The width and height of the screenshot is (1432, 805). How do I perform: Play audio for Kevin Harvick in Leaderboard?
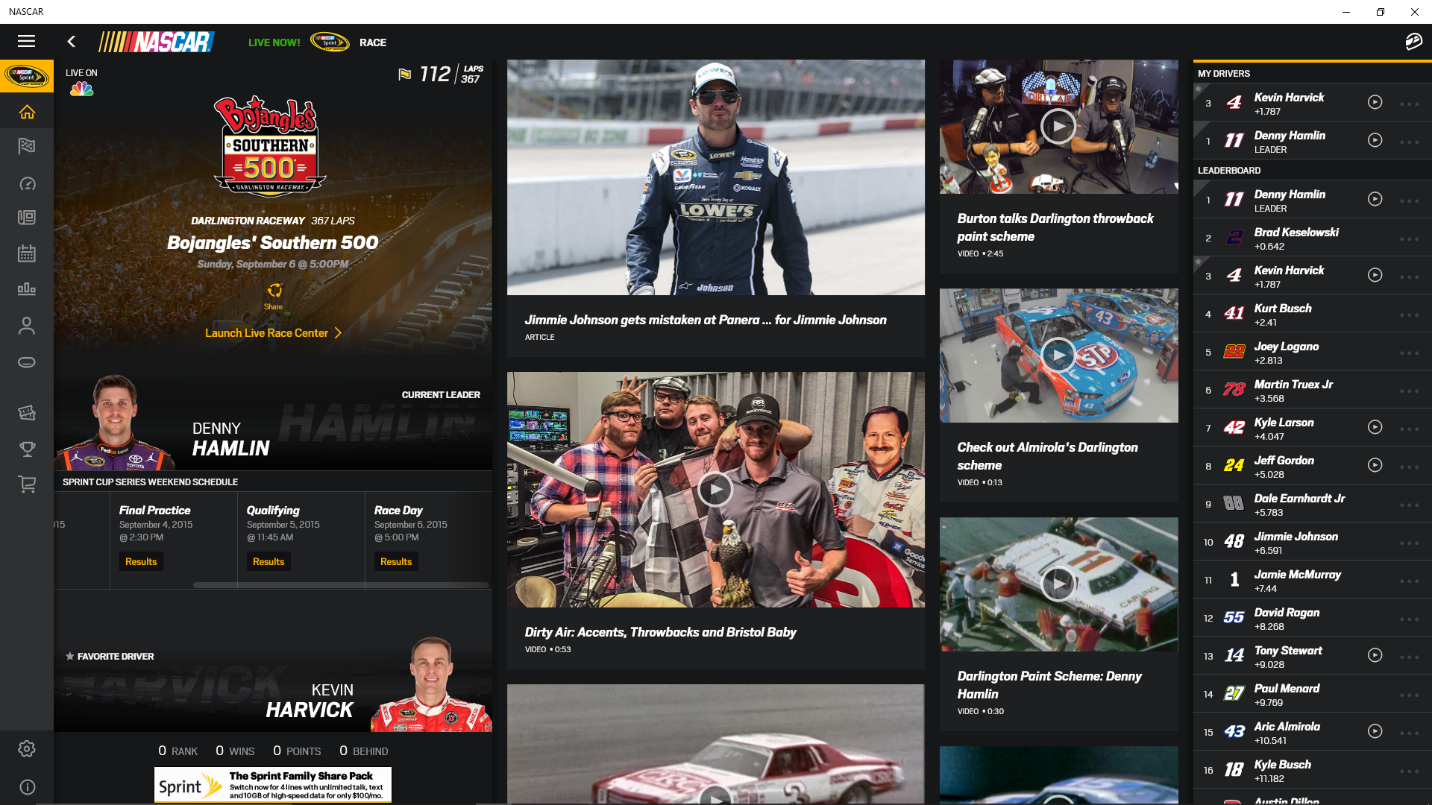(1375, 275)
